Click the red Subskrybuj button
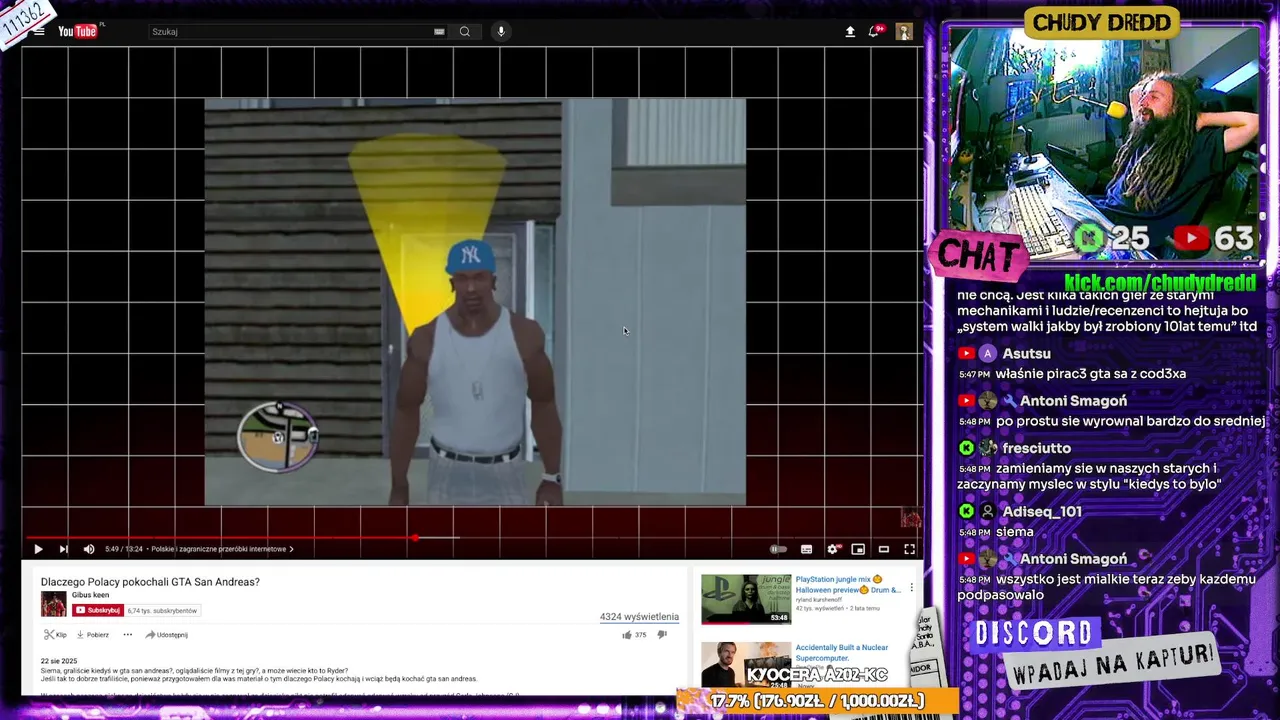The height and width of the screenshot is (720, 1280). [97, 610]
